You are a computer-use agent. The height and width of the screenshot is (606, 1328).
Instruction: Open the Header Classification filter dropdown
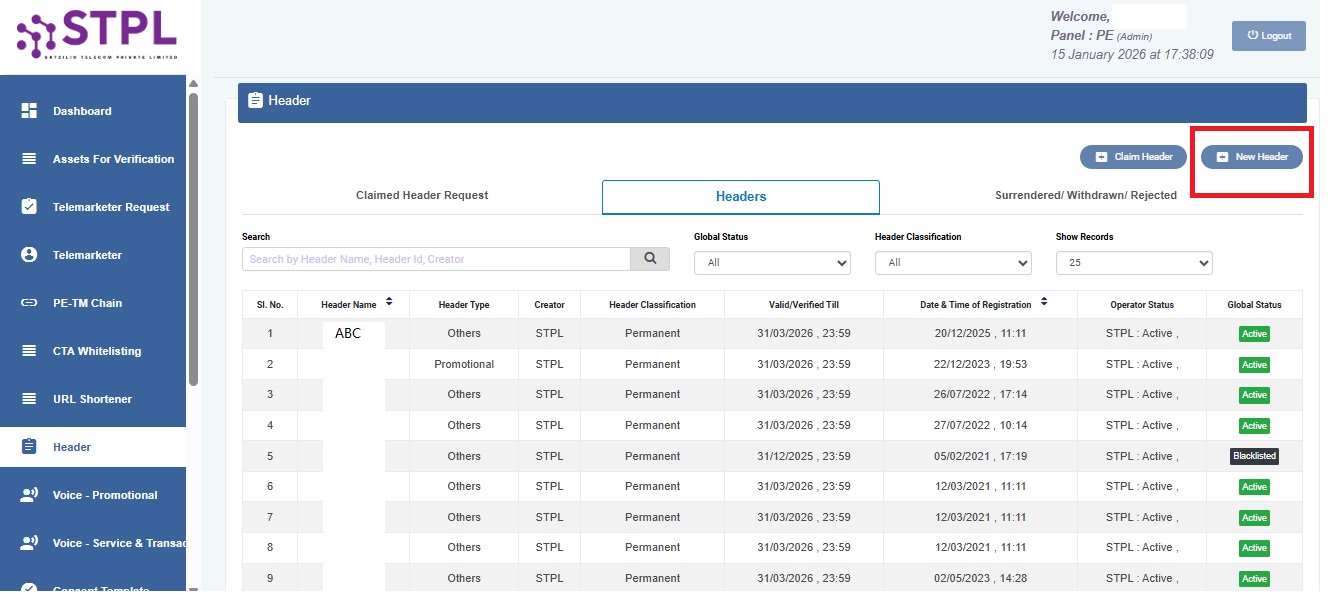[952, 262]
